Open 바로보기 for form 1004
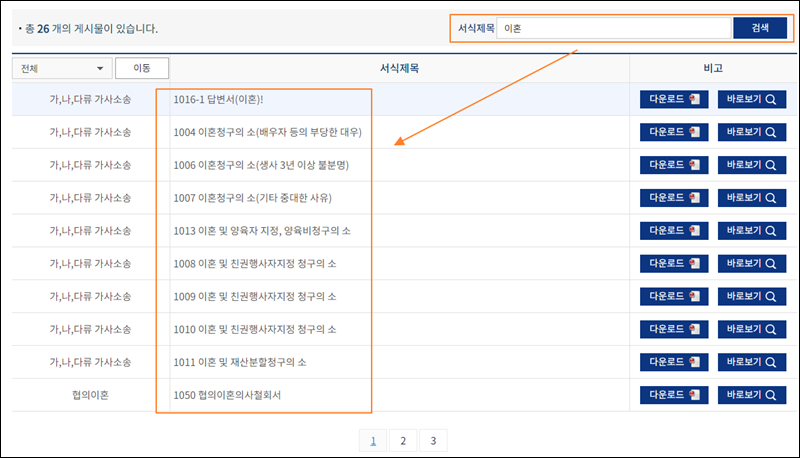The width and height of the screenshot is (800, 458). 752,132
